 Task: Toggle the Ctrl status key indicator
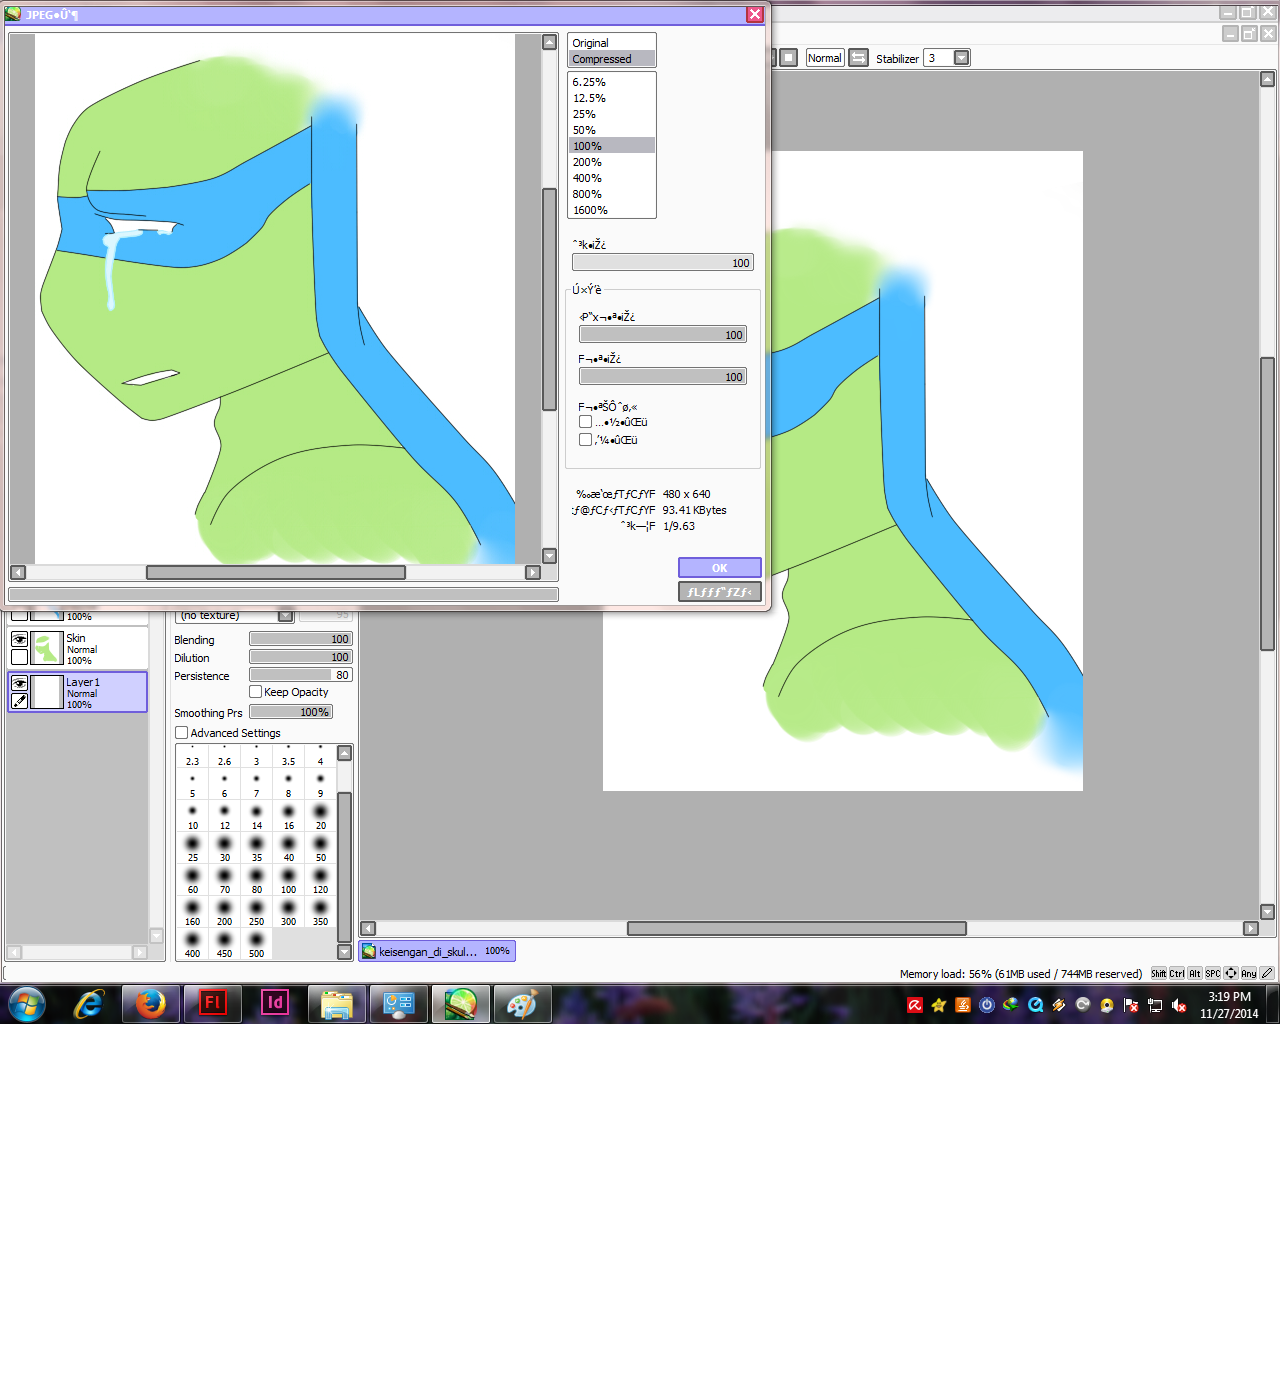point(1177,973)
